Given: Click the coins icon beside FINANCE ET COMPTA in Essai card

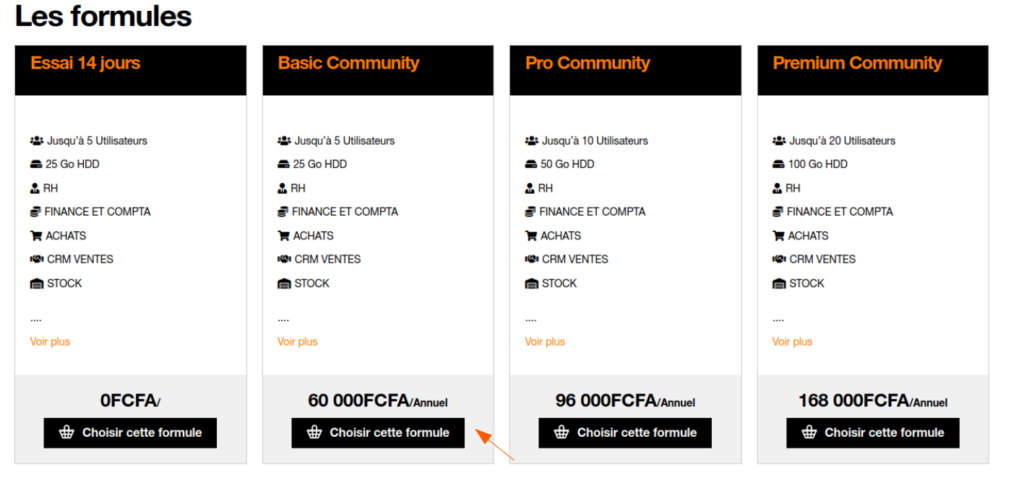Looking at the screenshot, I should pyautogui.click(x=36, y=212).
